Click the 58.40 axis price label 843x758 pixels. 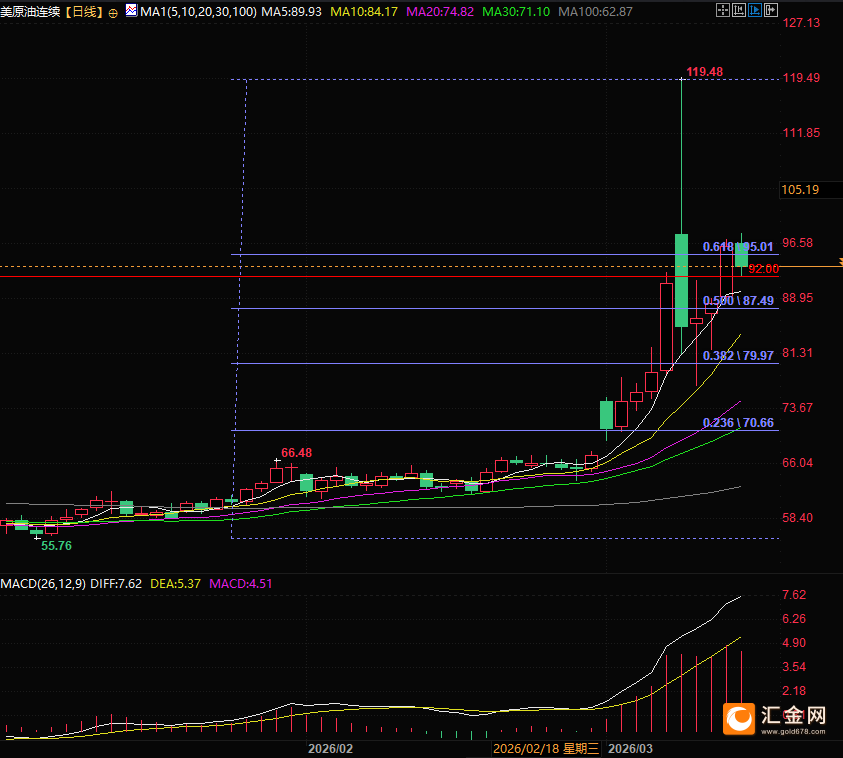tap(798, 518)
